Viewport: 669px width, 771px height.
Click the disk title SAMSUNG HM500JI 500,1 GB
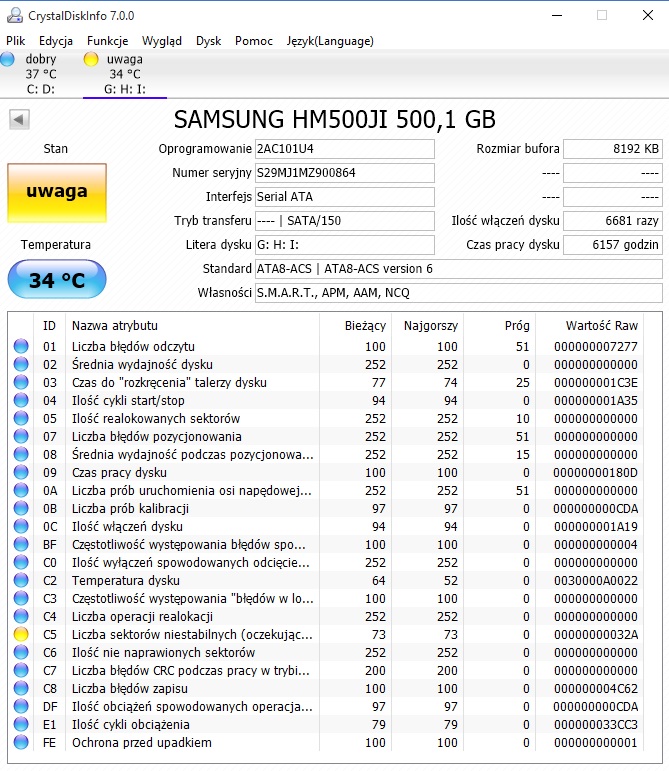coord(335,119)
